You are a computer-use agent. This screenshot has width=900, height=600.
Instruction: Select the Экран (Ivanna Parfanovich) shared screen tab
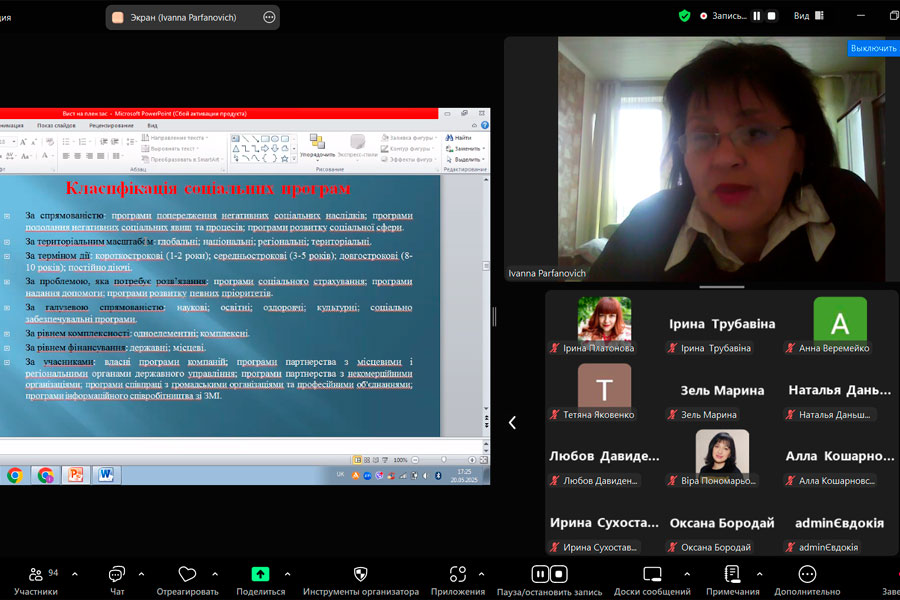192,17
